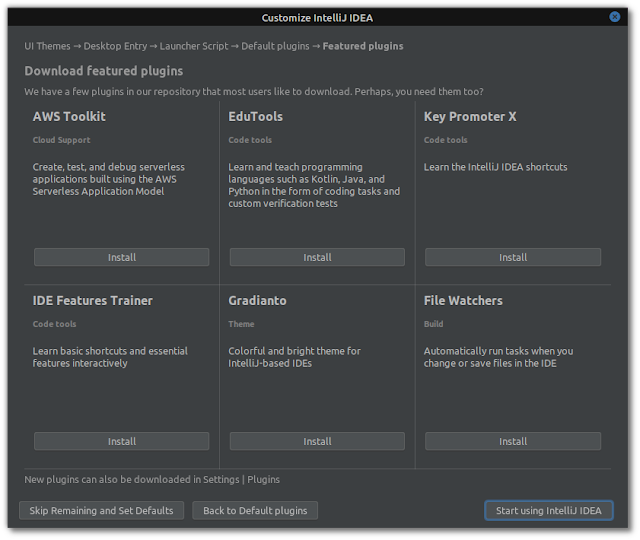640x540 pixels.
Task: Install the File Watchers plugin
Action: point(513,441)
